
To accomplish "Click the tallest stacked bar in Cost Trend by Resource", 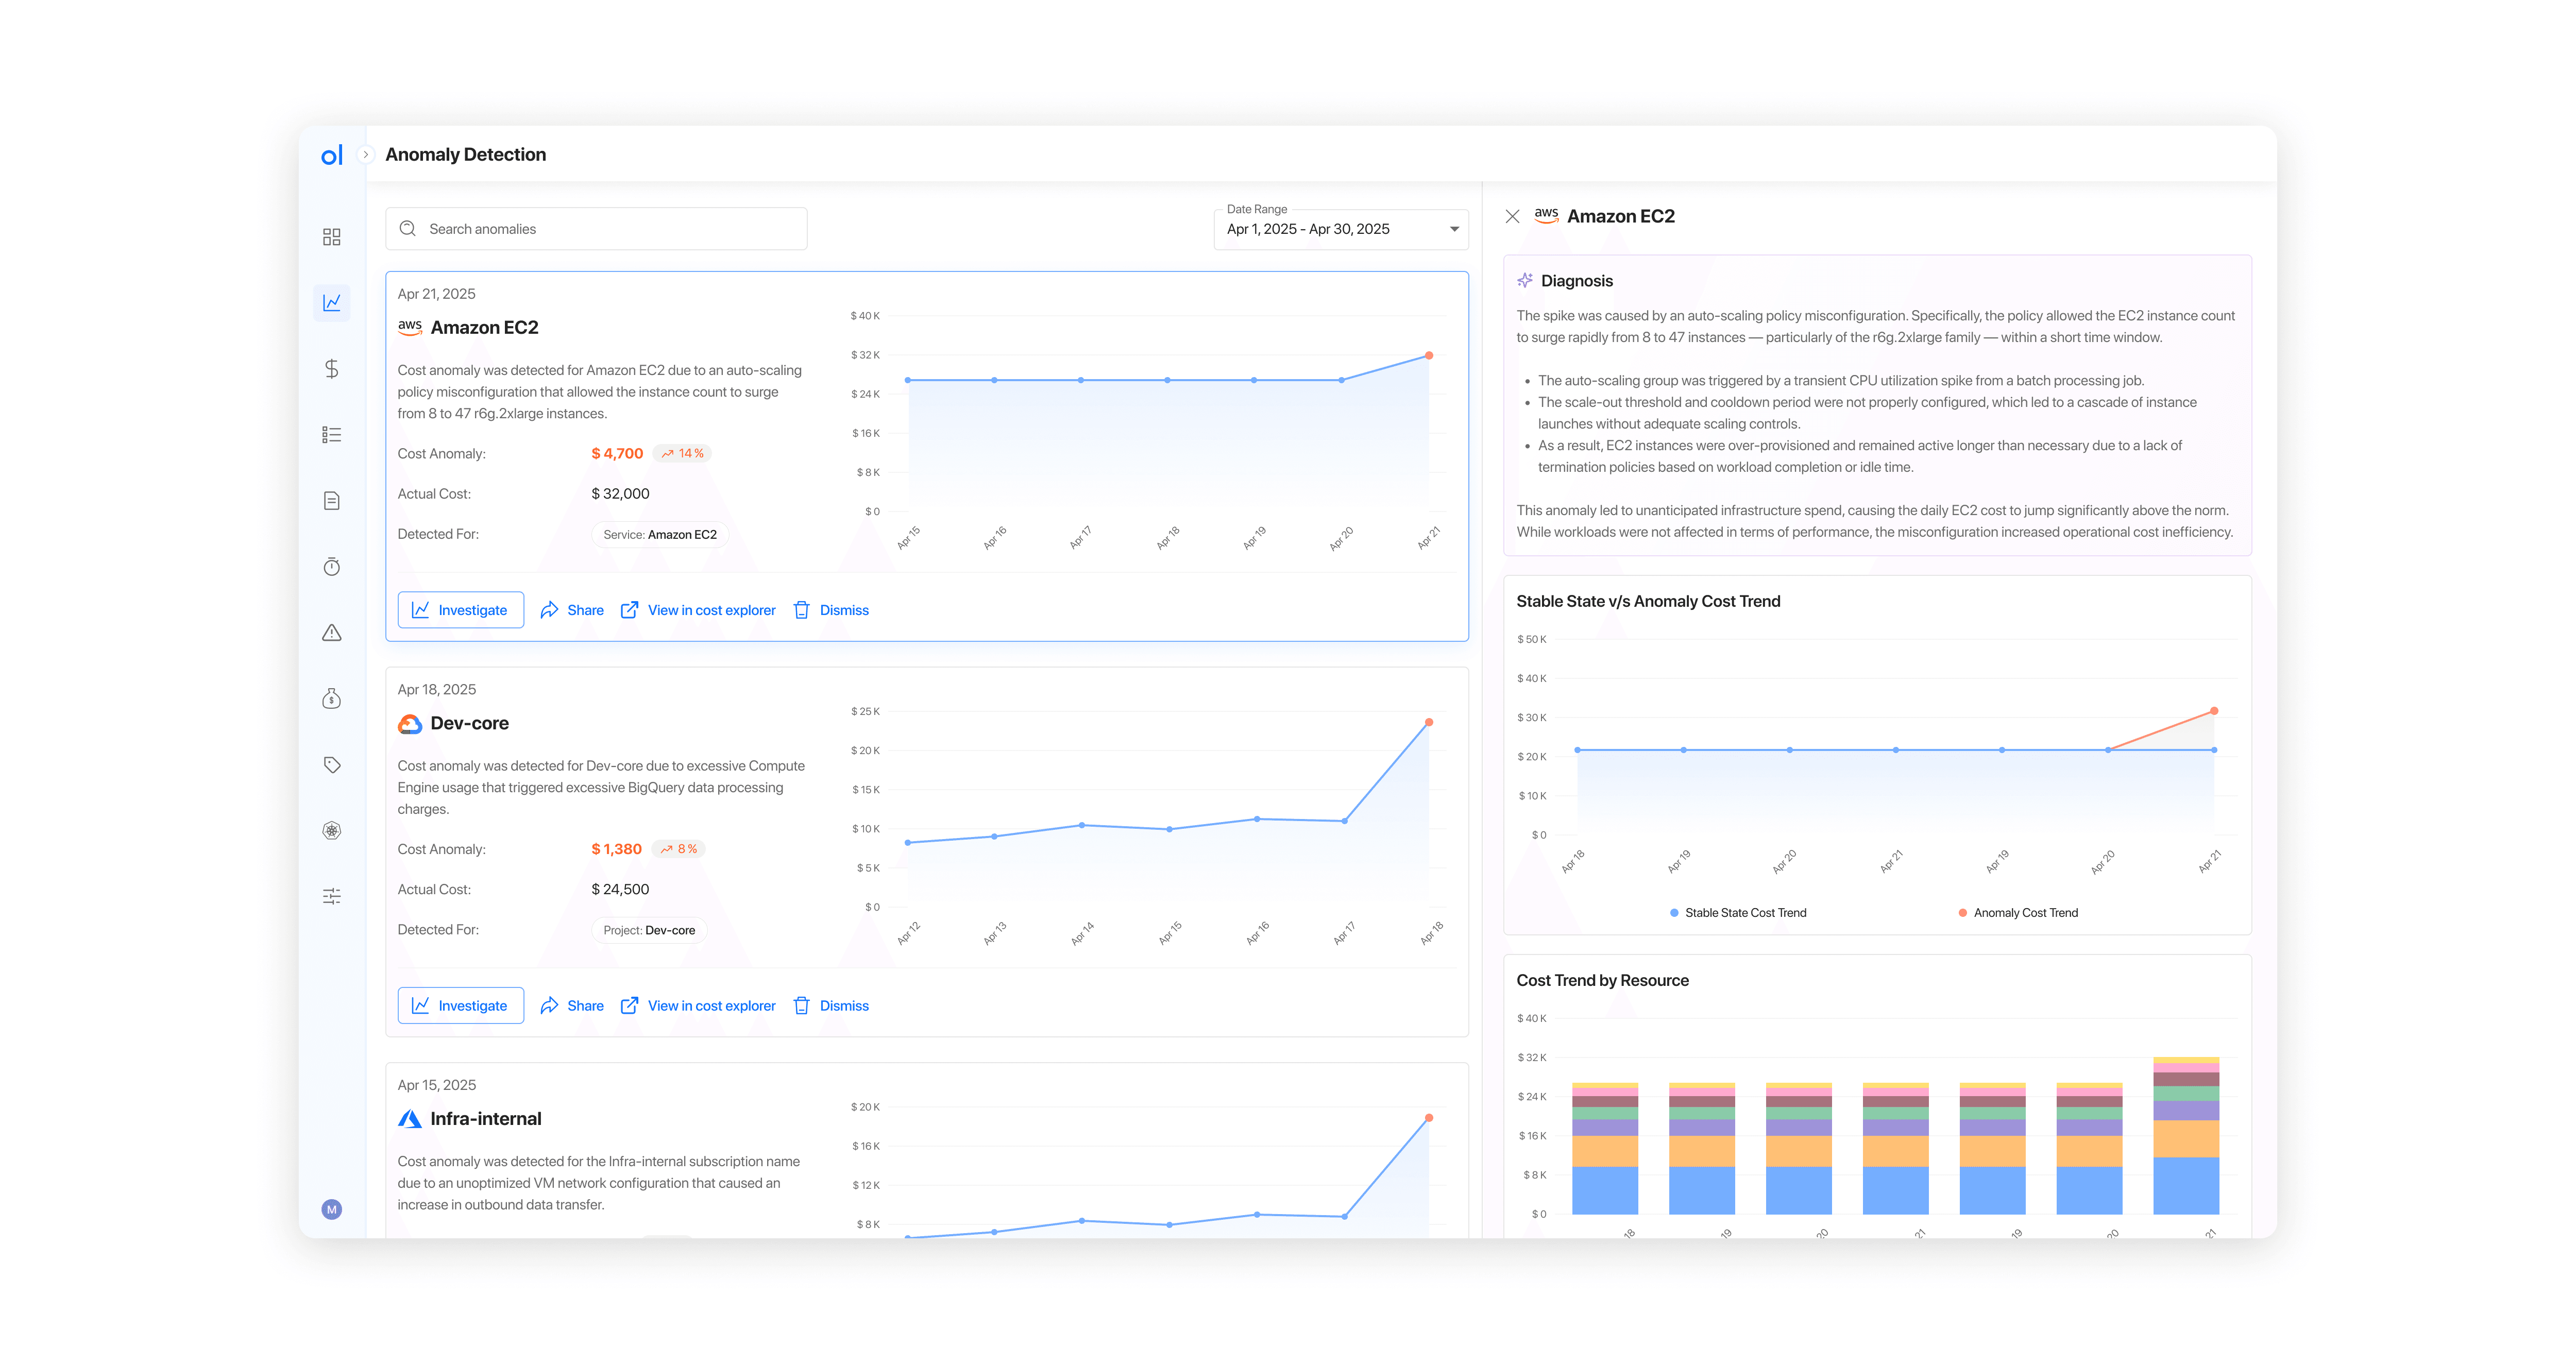I will tap(2186, 1136).
